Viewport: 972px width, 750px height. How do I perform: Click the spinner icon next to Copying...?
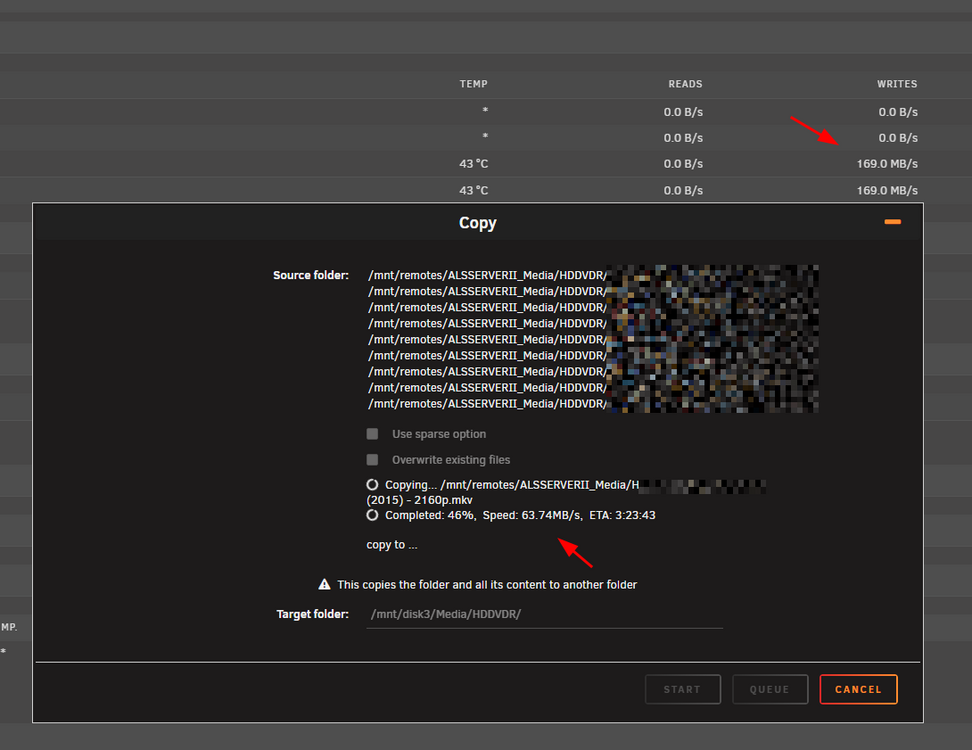(x=372, y=484)
